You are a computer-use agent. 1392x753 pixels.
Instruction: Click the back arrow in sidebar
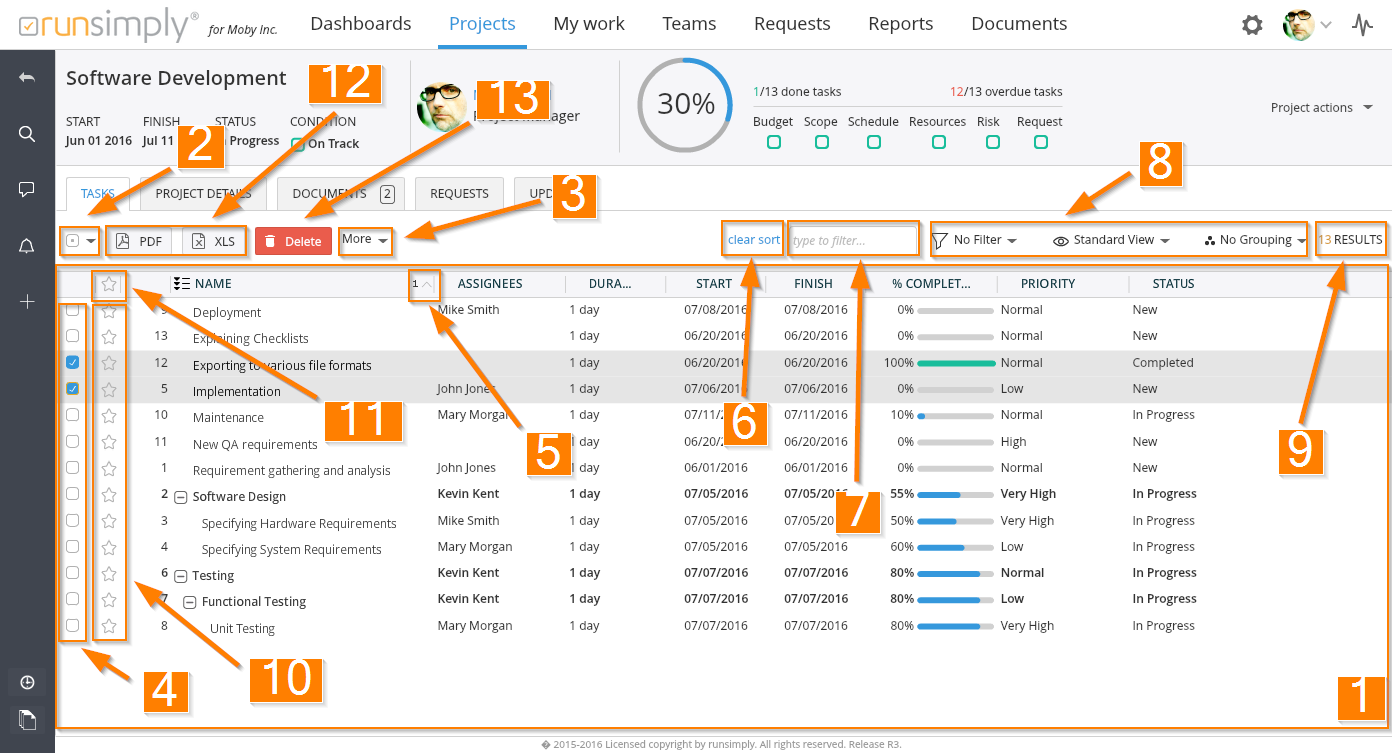pyautogui.click(x=27, y=78)
